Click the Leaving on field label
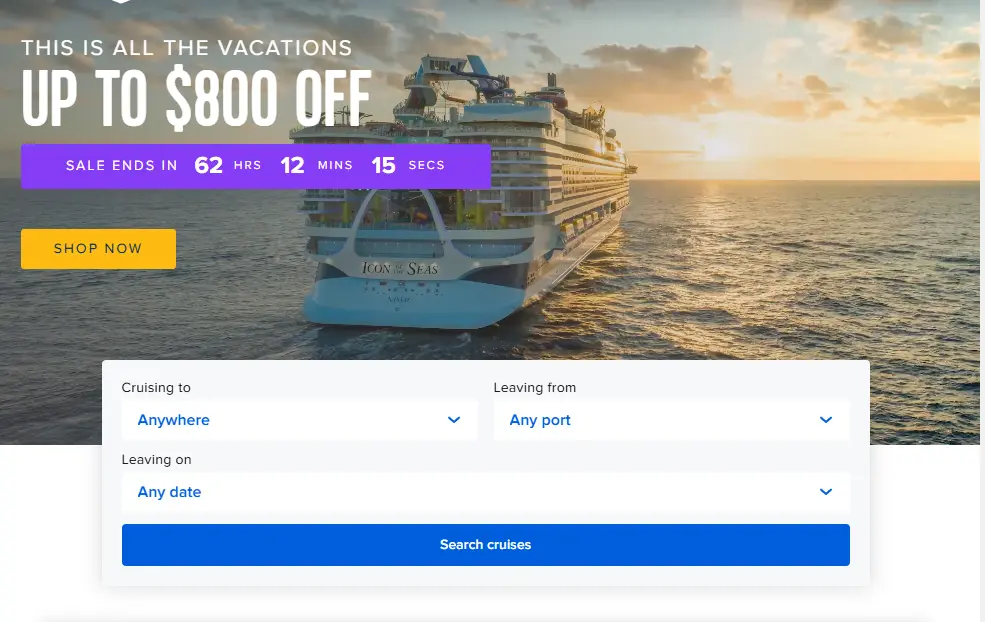This screenshot has height=622, width=985. [x=156, y=460]
